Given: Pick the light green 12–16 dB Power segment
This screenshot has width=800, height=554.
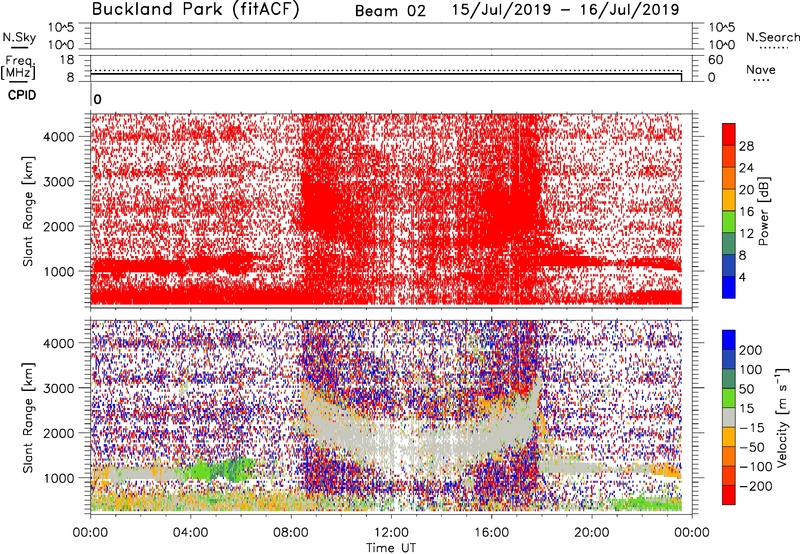Looking at the screenshot, I should pos(729,222).
